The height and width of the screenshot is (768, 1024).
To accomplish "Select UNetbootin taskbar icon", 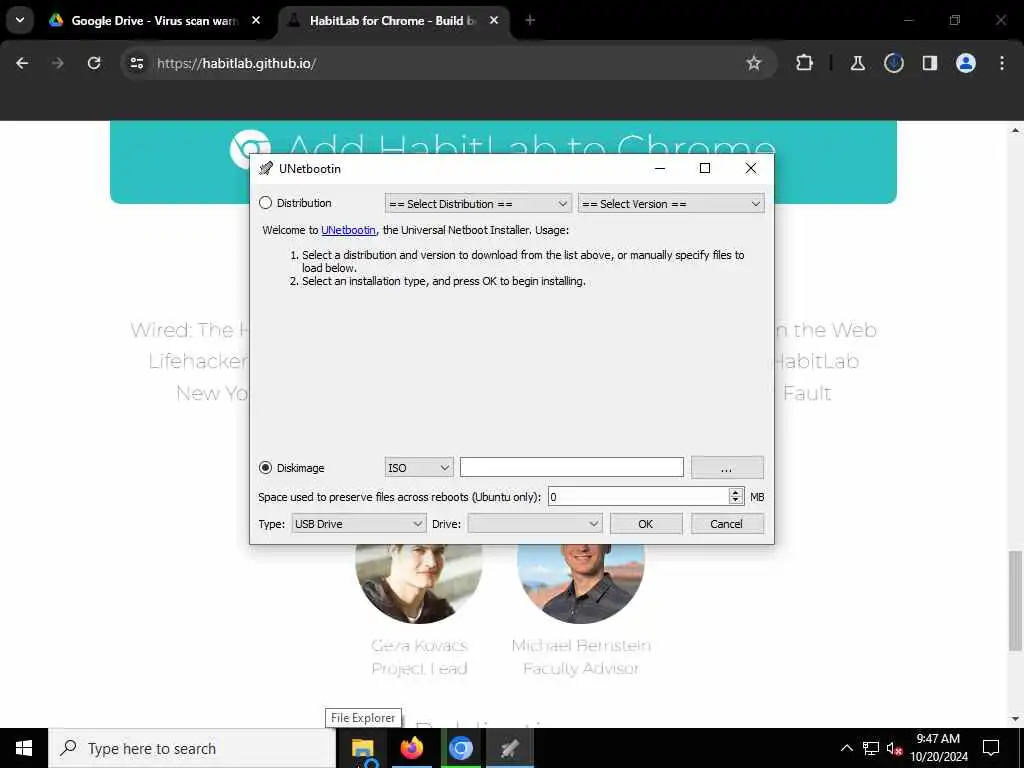I will [x=509, y=748].
